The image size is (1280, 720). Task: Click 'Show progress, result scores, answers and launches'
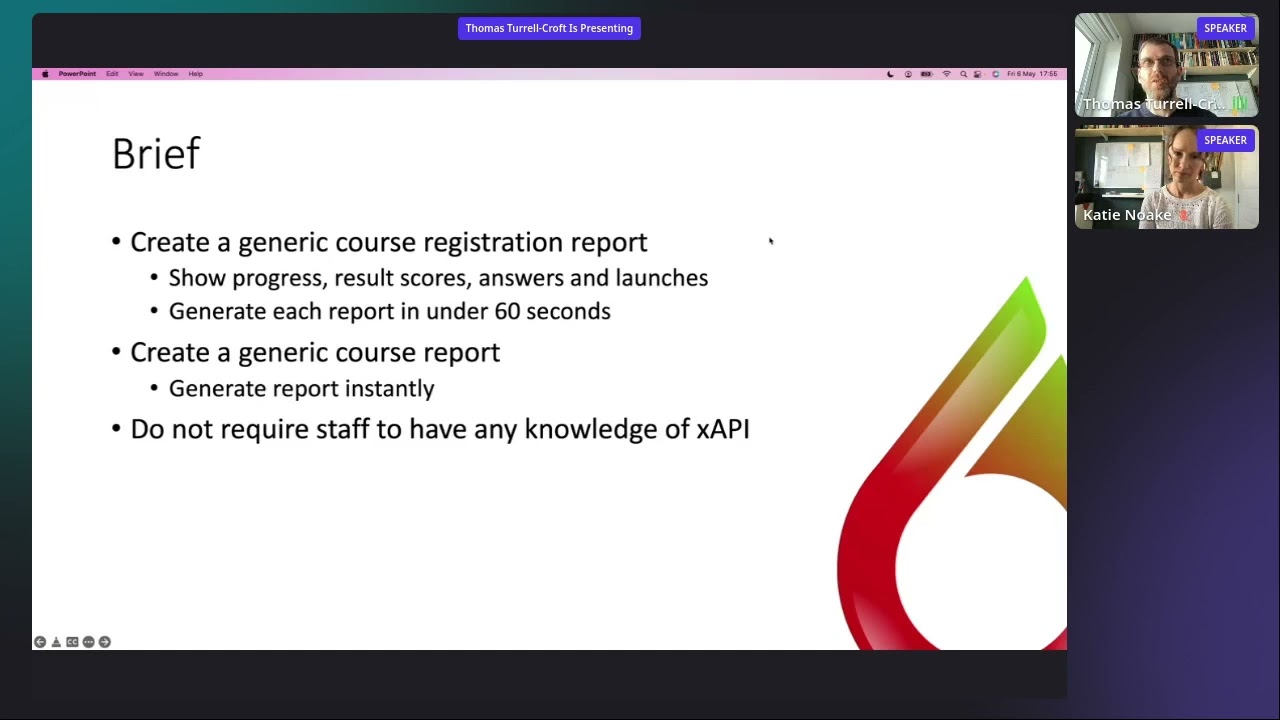438,278
